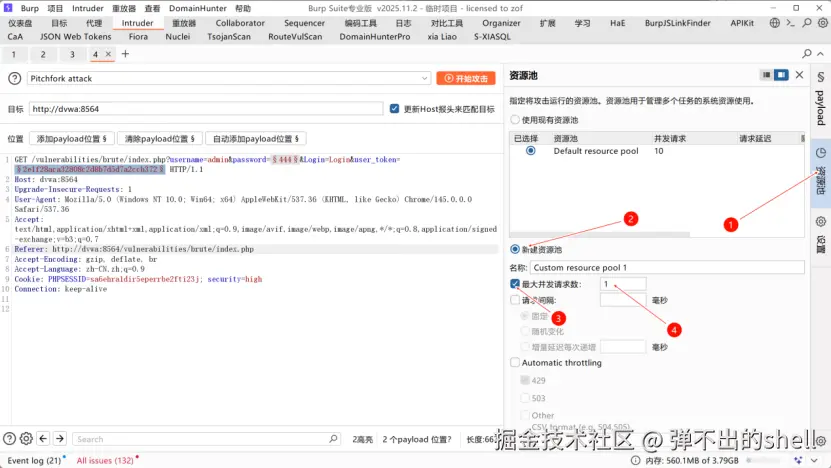Click the resource pool table horizontal scrollbar

click(x=600, y=234)
